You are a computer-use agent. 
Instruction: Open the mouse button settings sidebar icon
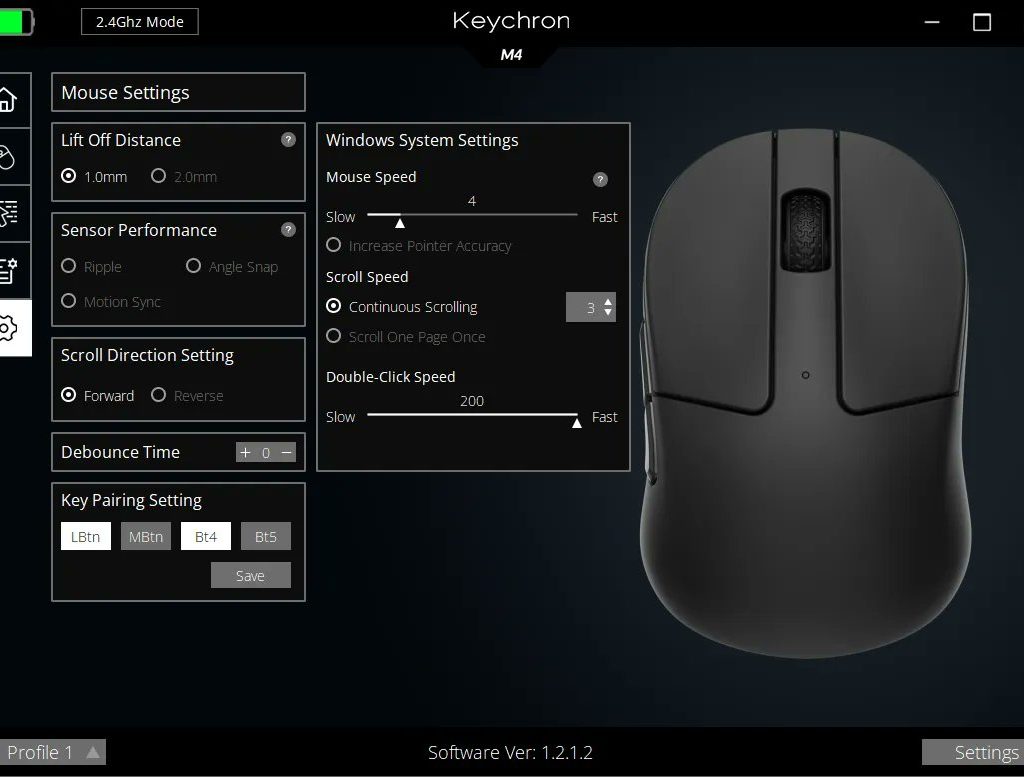pos(8,158)
